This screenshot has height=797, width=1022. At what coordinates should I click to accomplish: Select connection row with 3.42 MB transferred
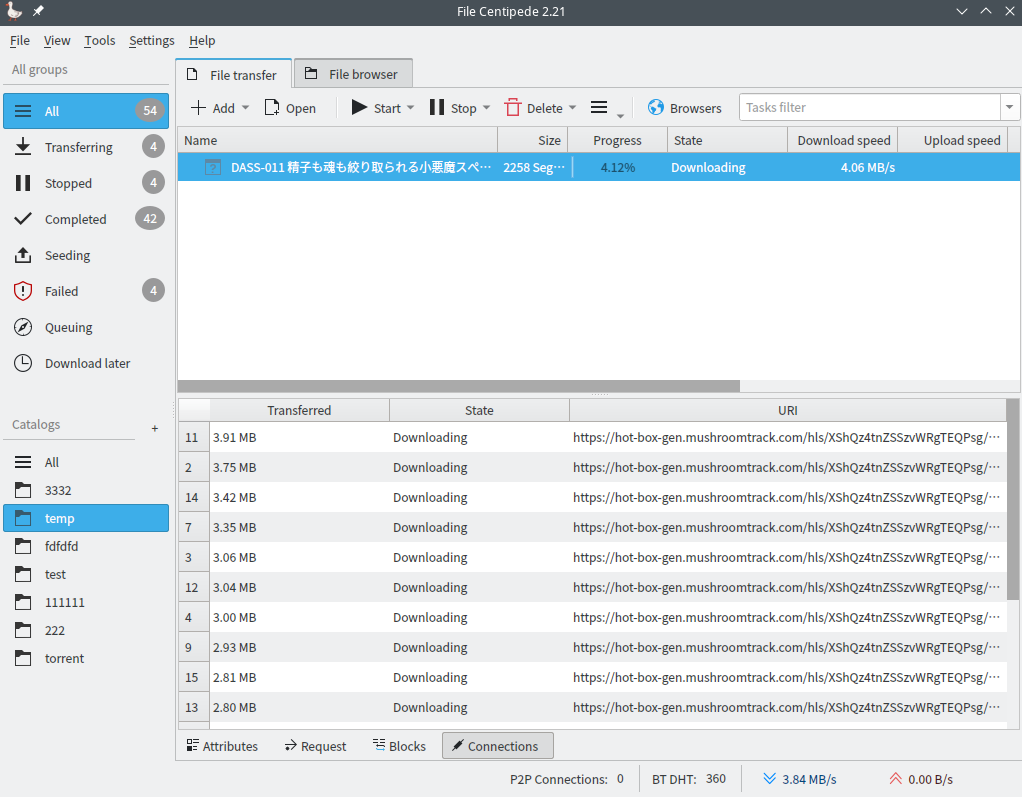click(592, 497)
